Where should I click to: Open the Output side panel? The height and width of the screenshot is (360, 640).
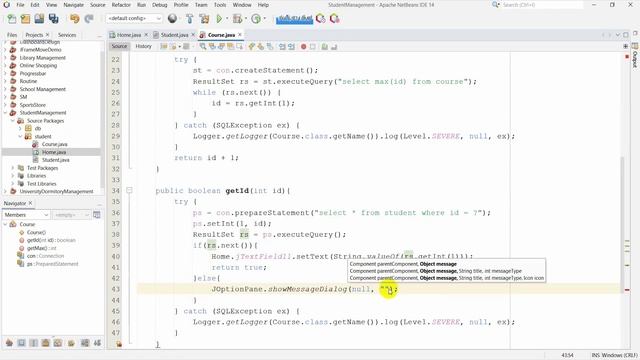635,56
